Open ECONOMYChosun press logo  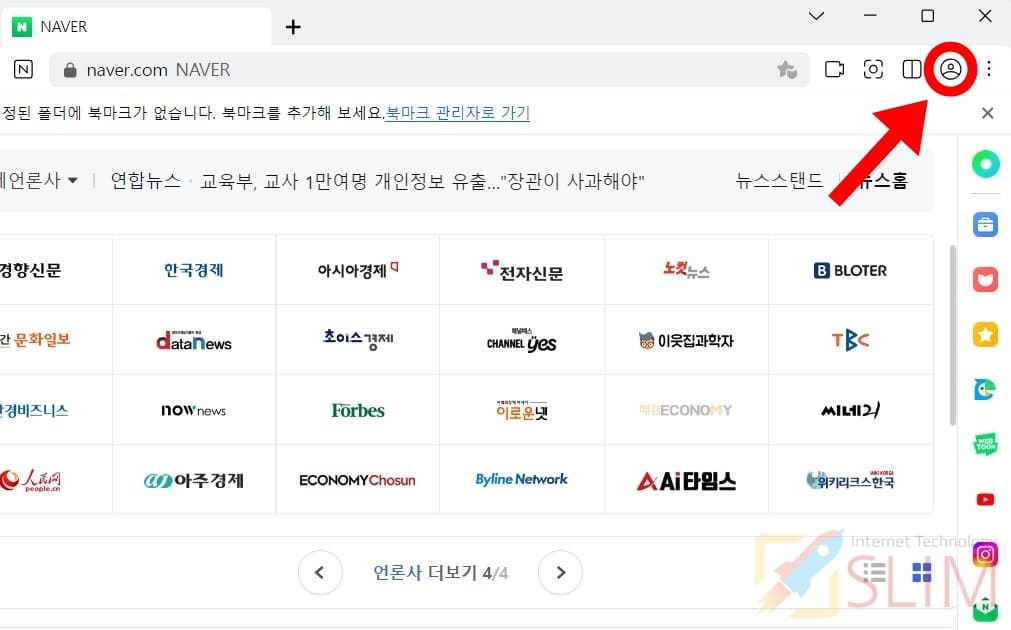pos(358,480)
